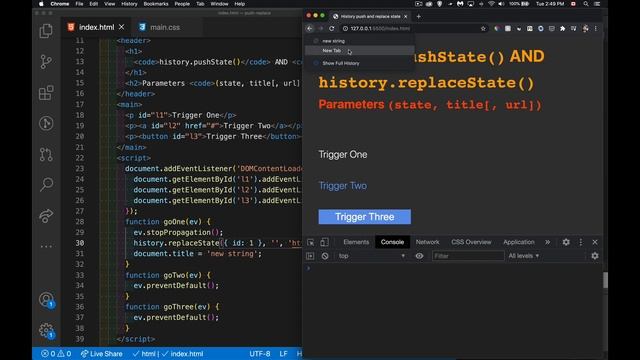Open the Application DevTools tab
Image resolution: width=640 pixels, height=360 pixels.
519,242
